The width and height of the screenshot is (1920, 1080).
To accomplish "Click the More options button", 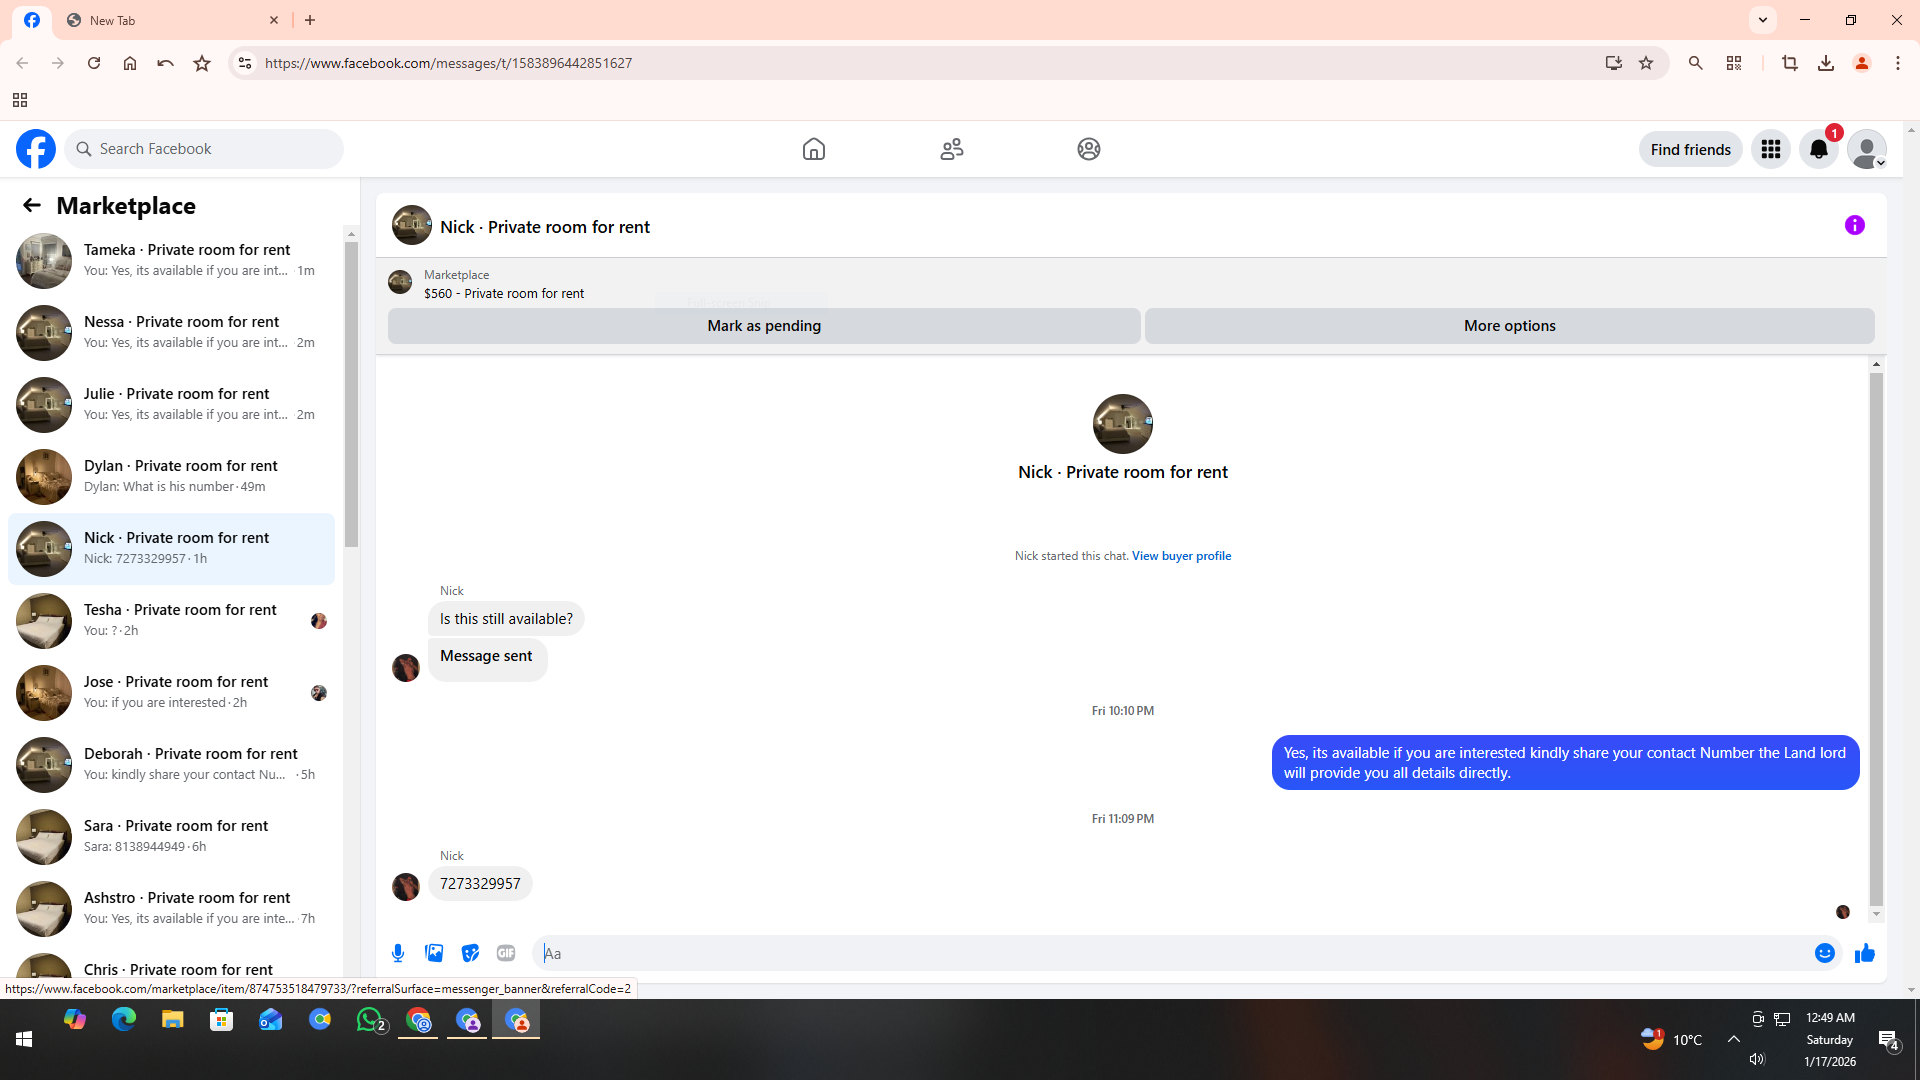I will (1508, 326).
